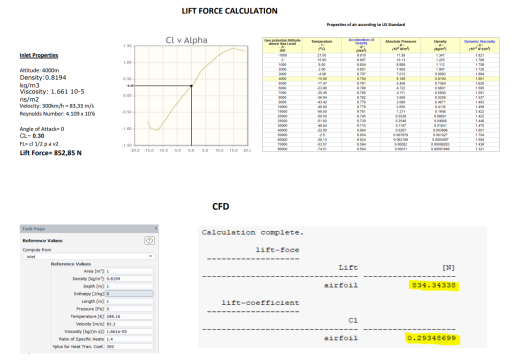The height and width of the screenshot is (364, 516).
Task: Click the Depth [m] input field
Action: click(x=129, y=286)
